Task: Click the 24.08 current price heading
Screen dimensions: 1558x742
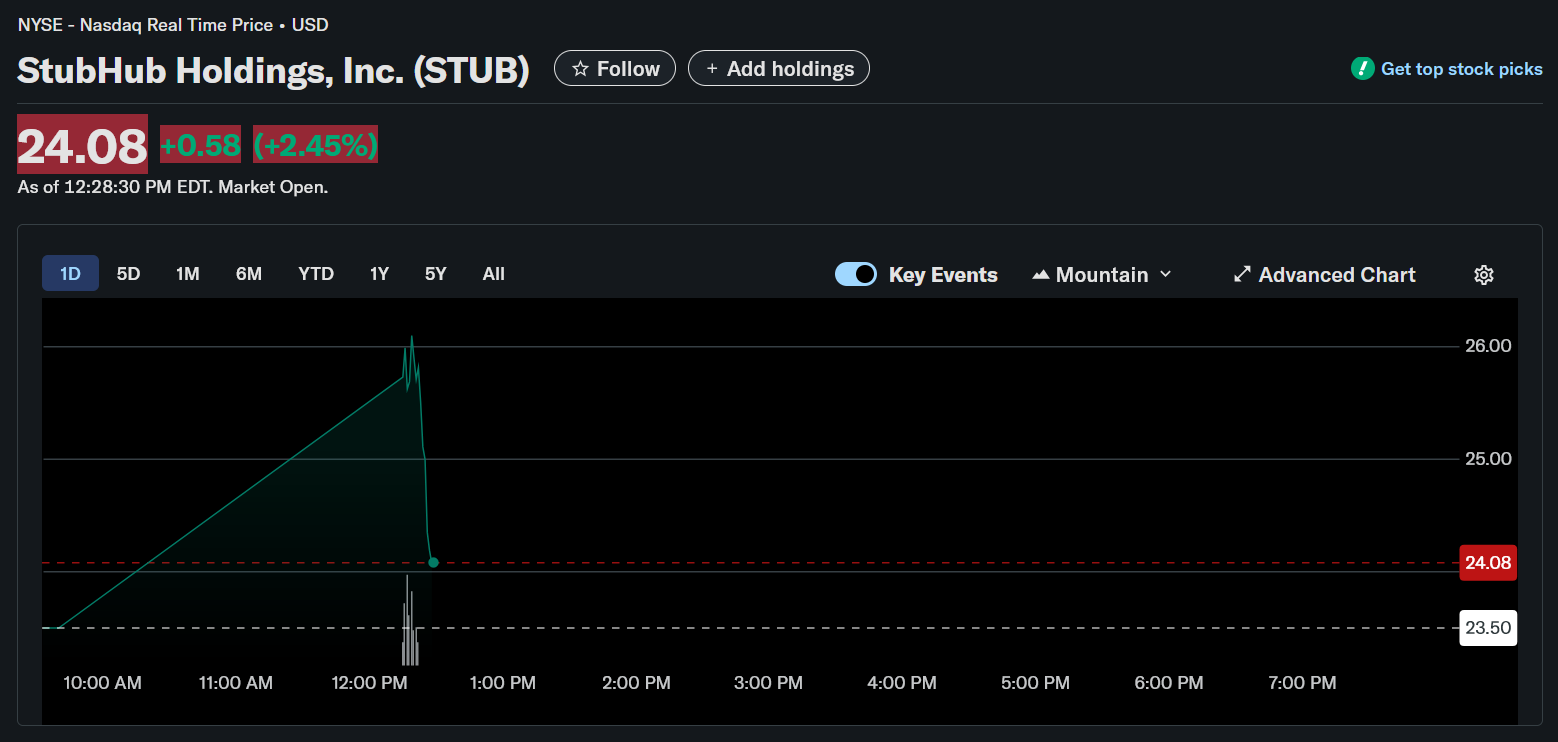Action: tap(82, 145)
